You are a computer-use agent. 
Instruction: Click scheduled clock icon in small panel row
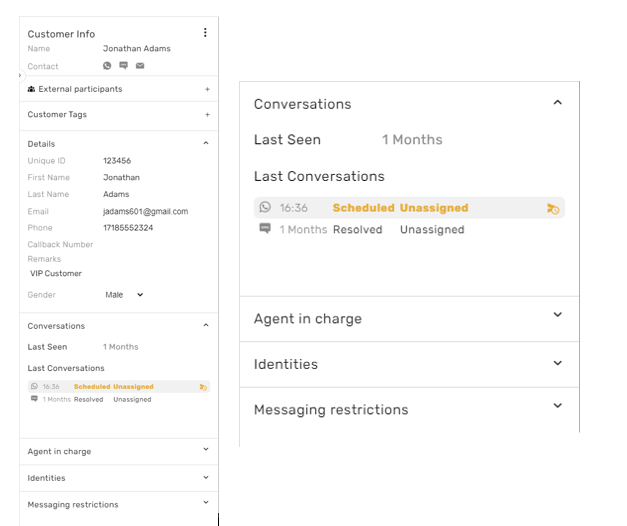203,387
